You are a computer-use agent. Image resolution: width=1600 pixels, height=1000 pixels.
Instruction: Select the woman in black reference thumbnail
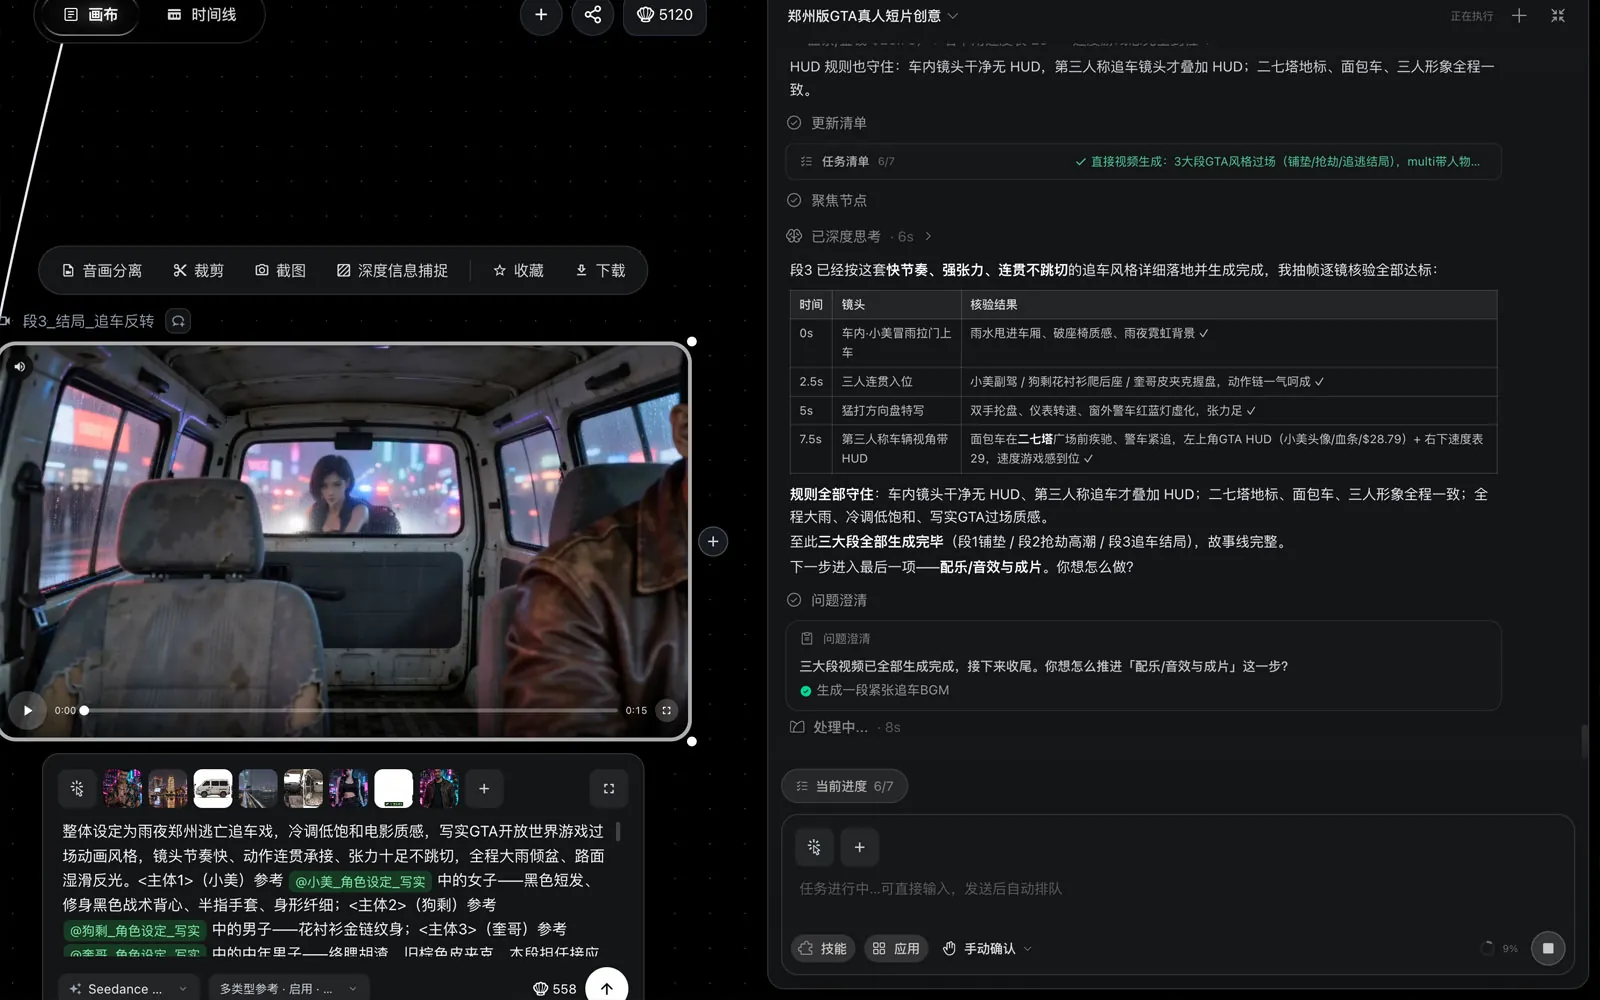click(348, 789)
